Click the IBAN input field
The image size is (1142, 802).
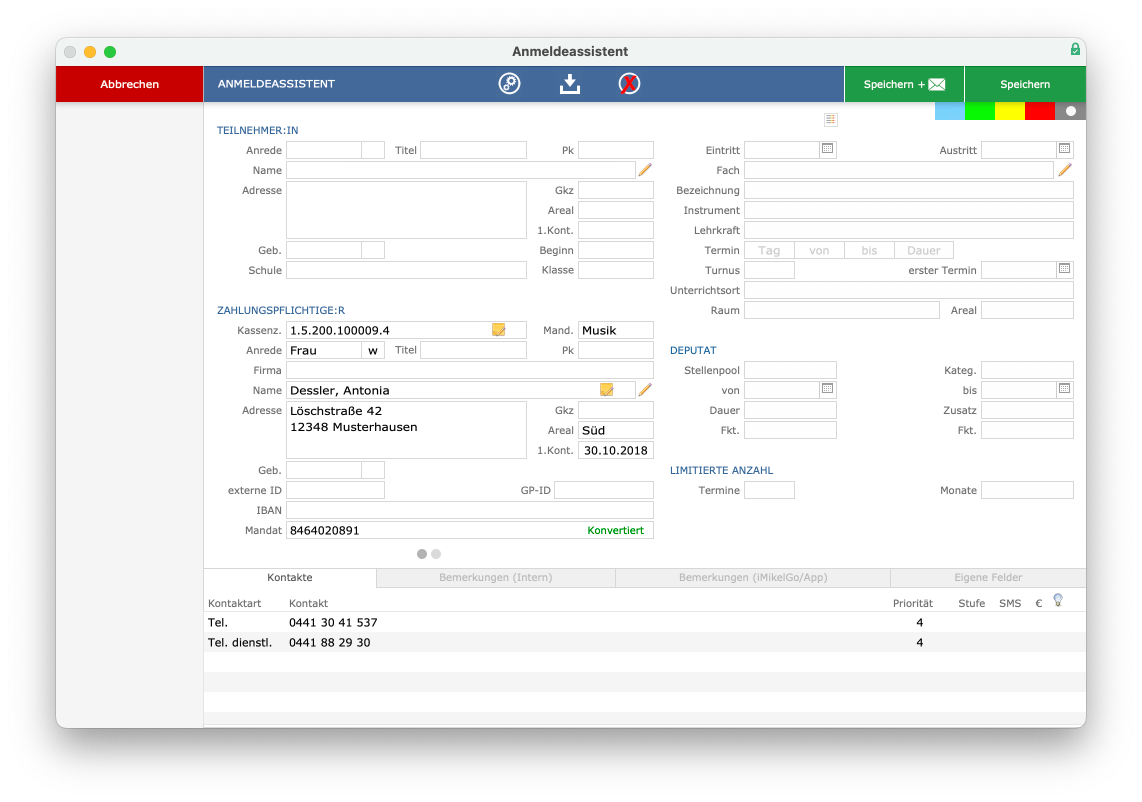click(470, 511)
